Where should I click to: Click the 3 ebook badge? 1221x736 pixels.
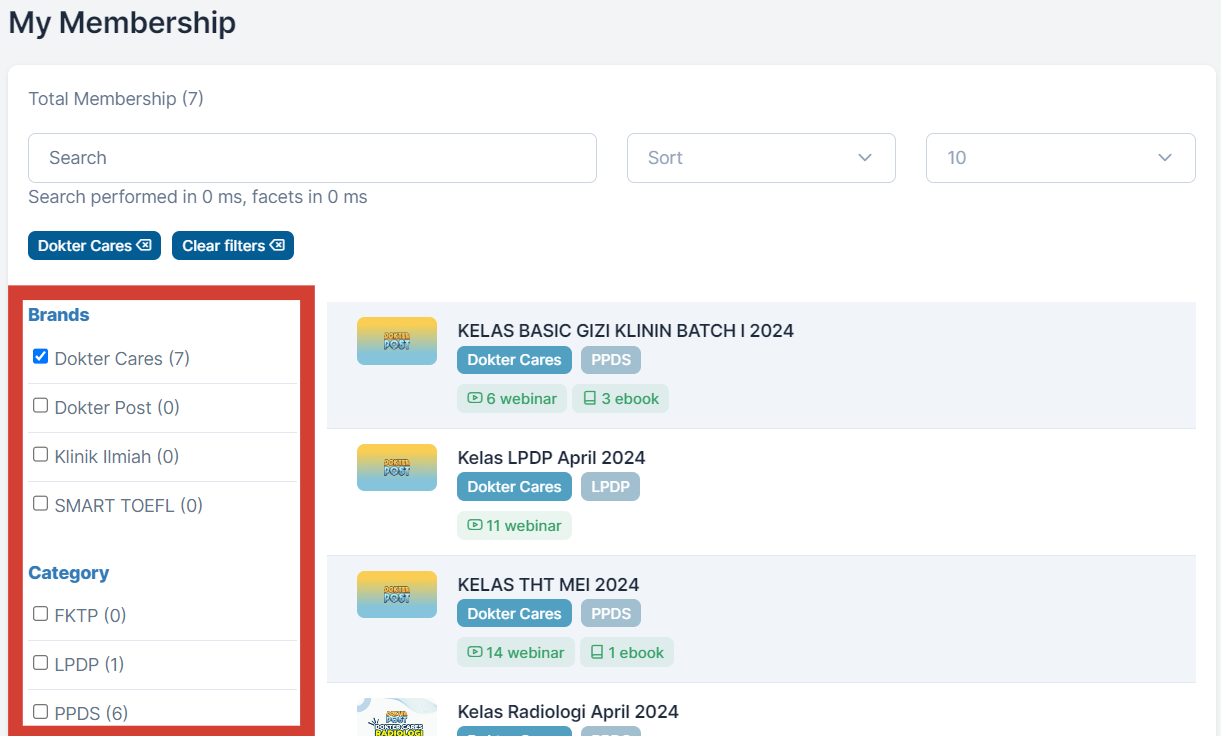[x=621, y=399]
